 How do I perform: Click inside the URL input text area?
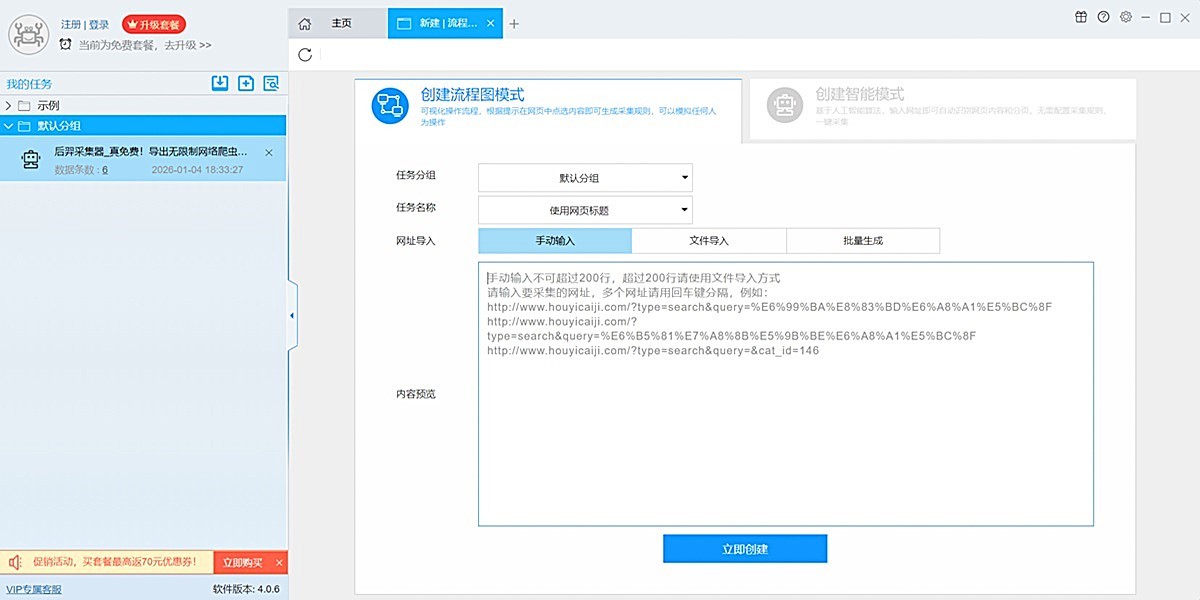pyautogui.click(x=785, y=440)
